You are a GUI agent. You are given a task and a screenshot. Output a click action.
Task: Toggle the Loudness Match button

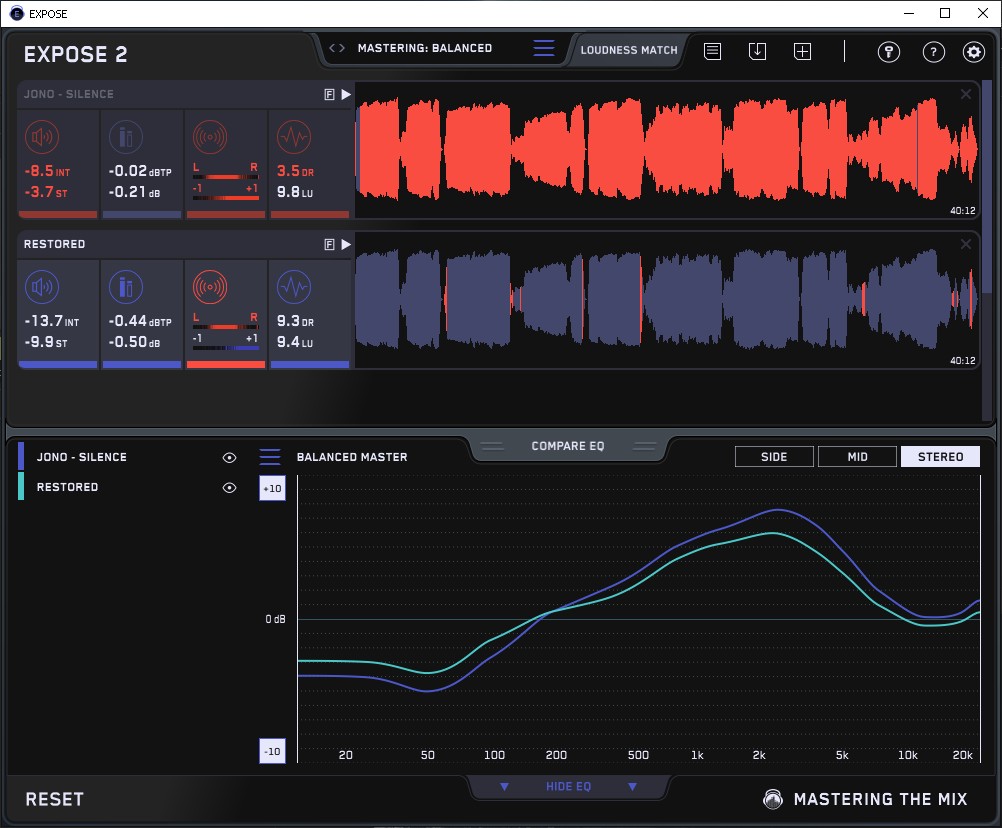628,50
